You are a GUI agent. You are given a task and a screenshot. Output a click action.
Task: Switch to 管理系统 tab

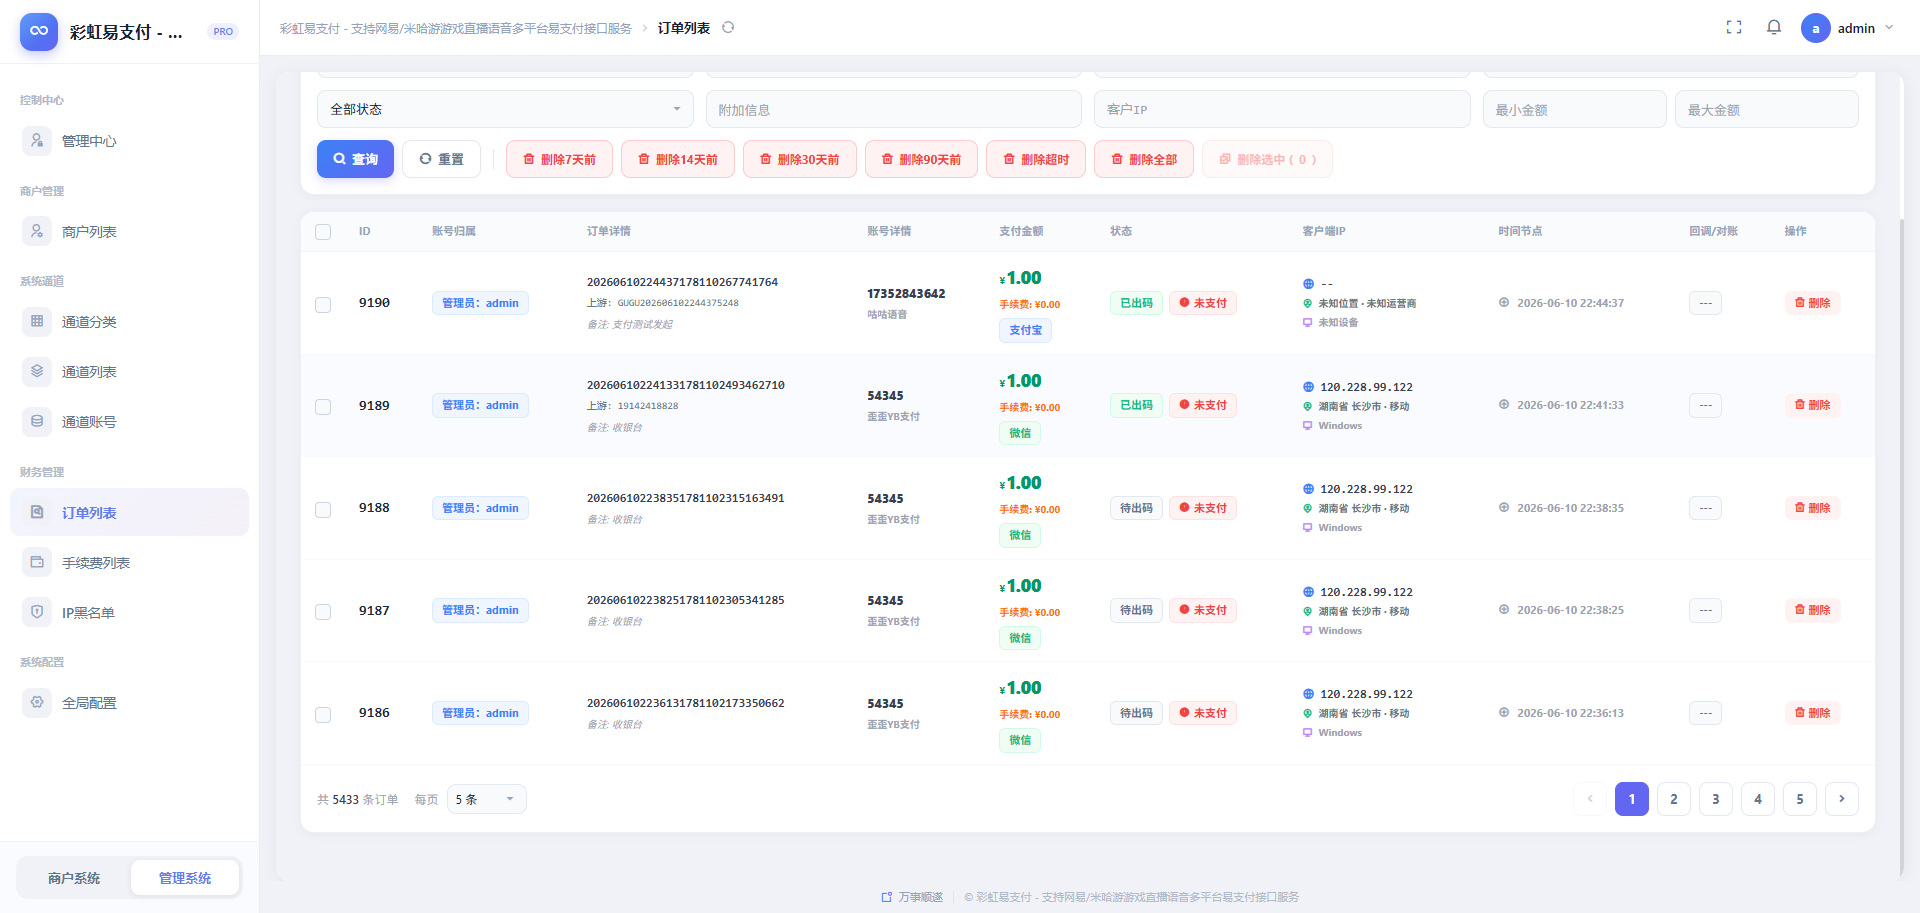(x=185, y=878)
